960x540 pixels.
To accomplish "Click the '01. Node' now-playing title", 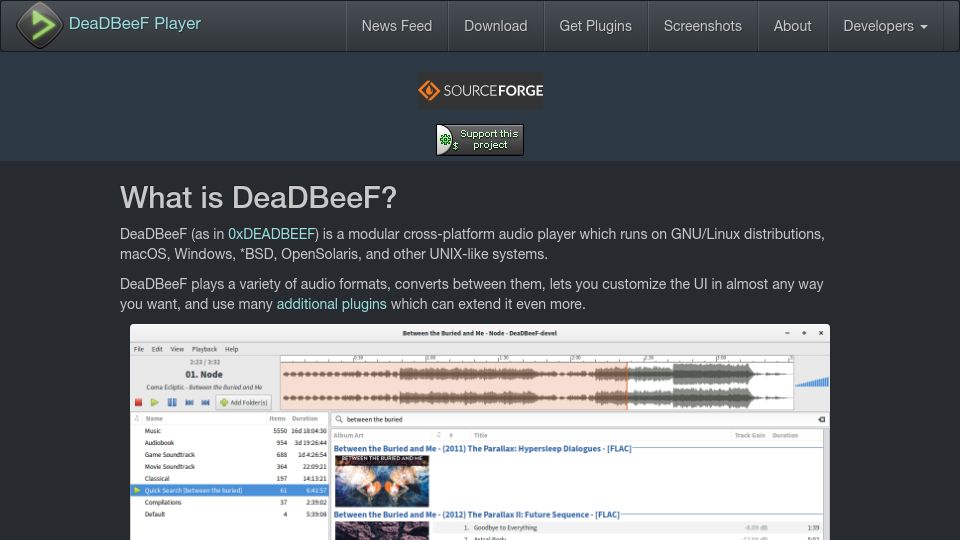I will click(204, 374).
